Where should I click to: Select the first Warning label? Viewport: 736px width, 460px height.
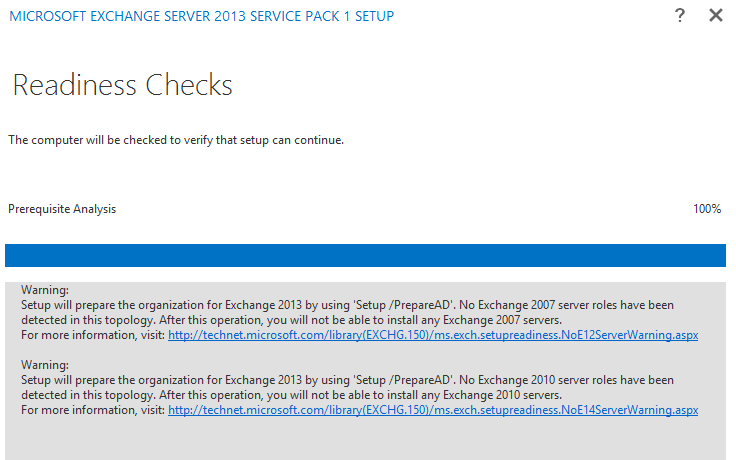45,290
